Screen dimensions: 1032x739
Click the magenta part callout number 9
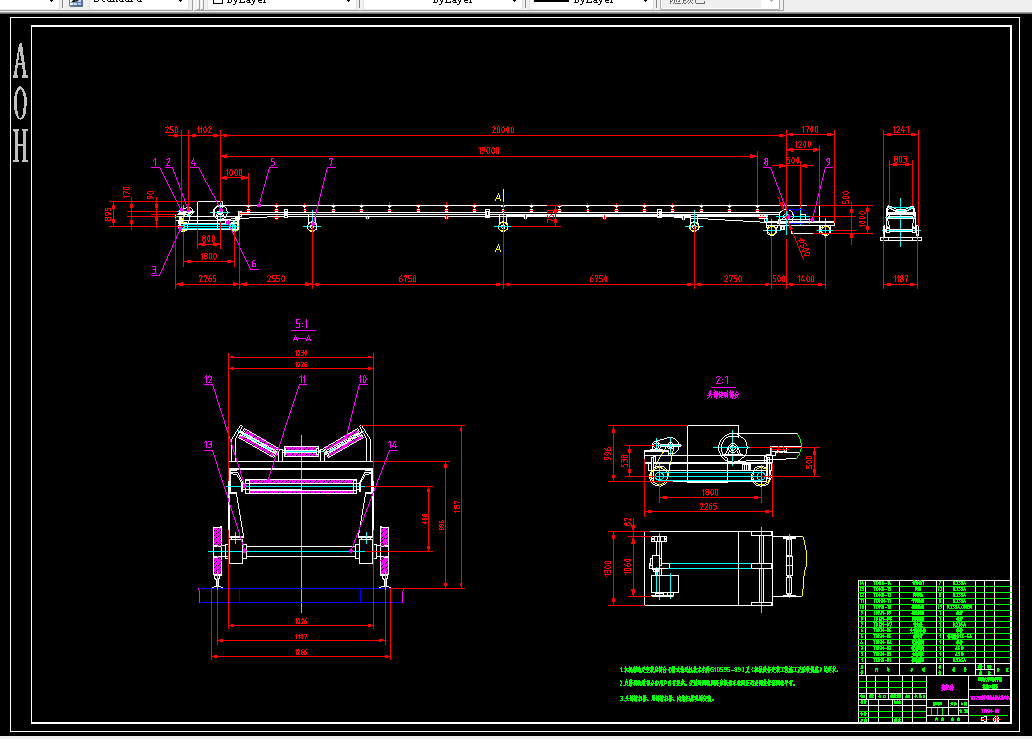click(x=828, y=162)
